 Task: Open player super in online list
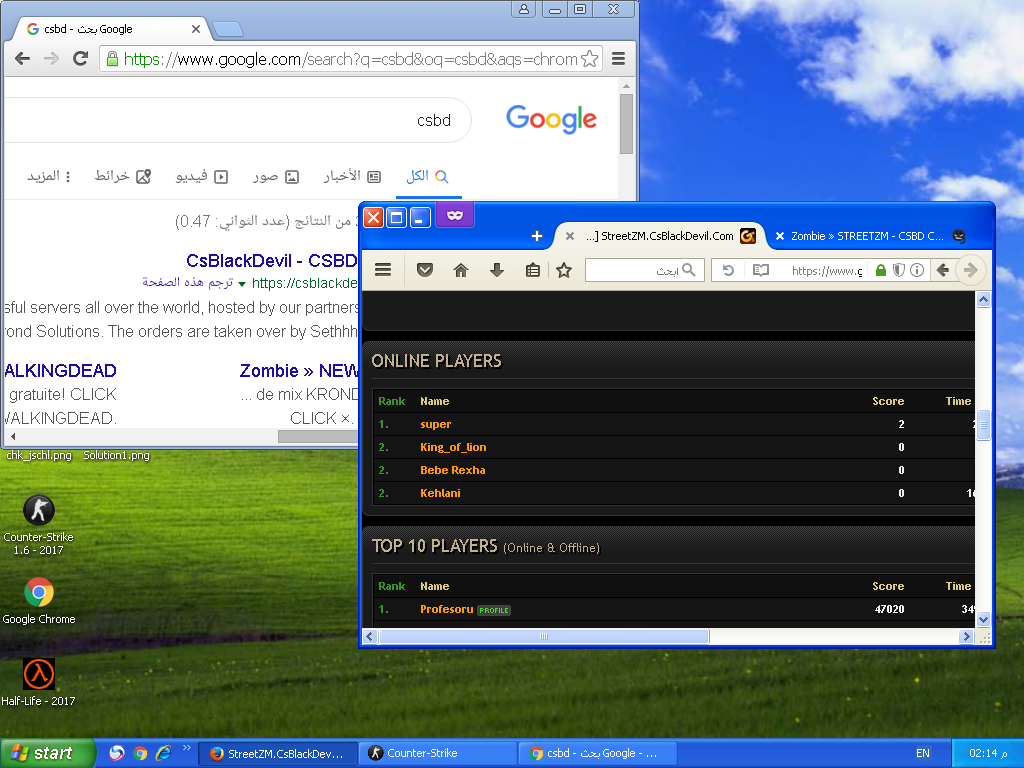pyautogui.click(x=436, y=424)
